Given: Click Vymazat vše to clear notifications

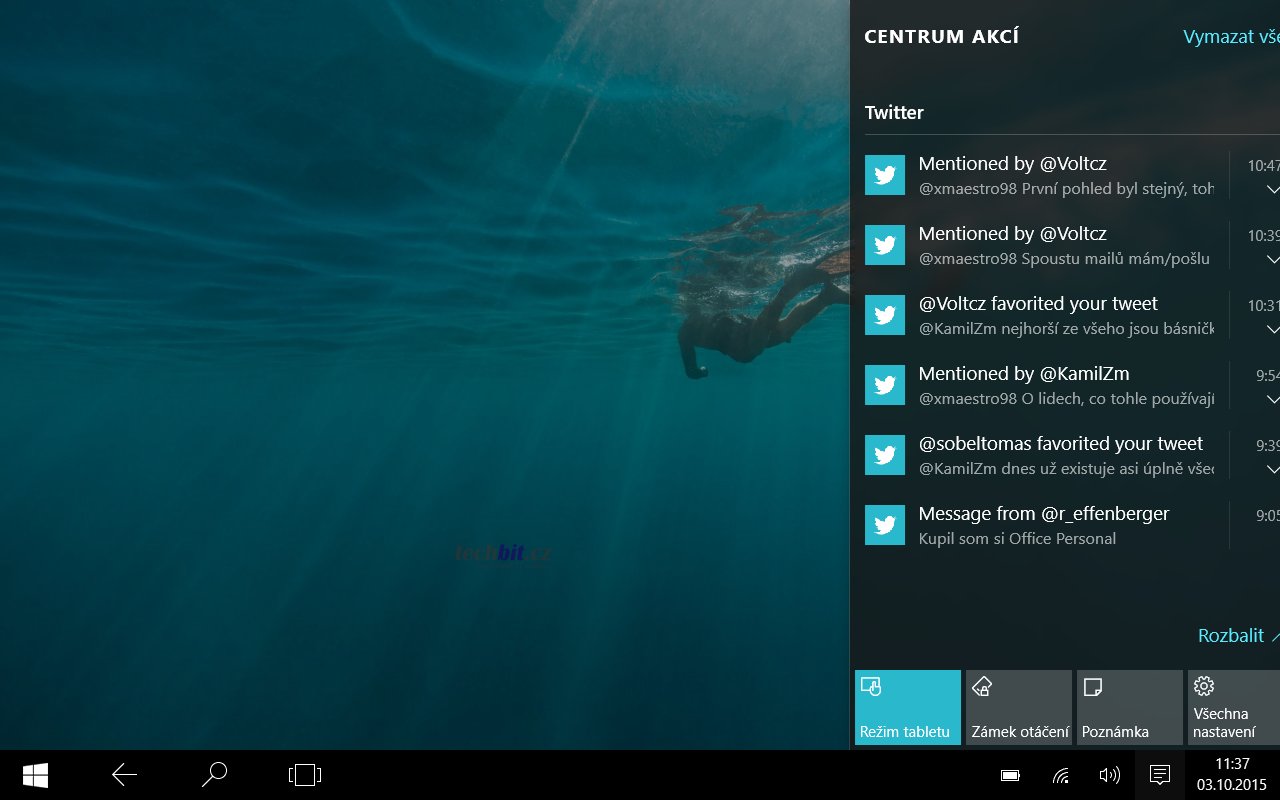Looking at the screenshot, I should tap(1230, 37).
